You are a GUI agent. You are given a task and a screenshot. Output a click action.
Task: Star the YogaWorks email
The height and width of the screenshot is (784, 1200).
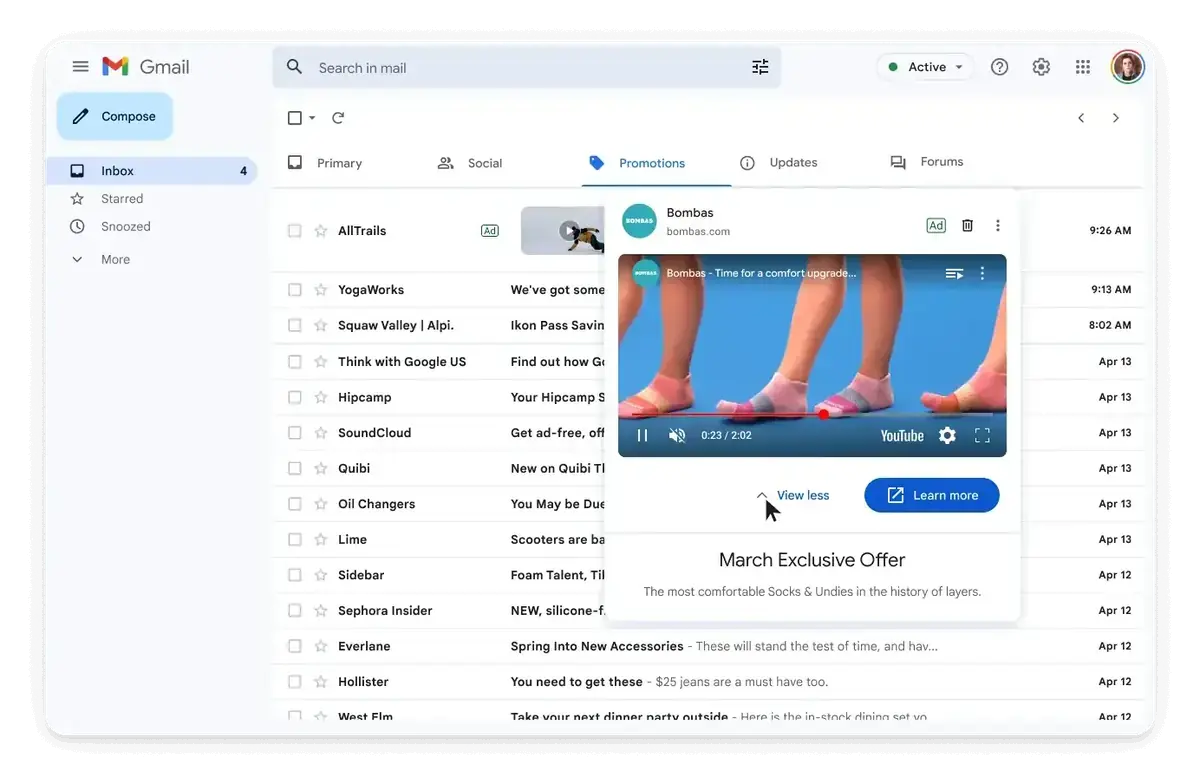tap(321, 290)
